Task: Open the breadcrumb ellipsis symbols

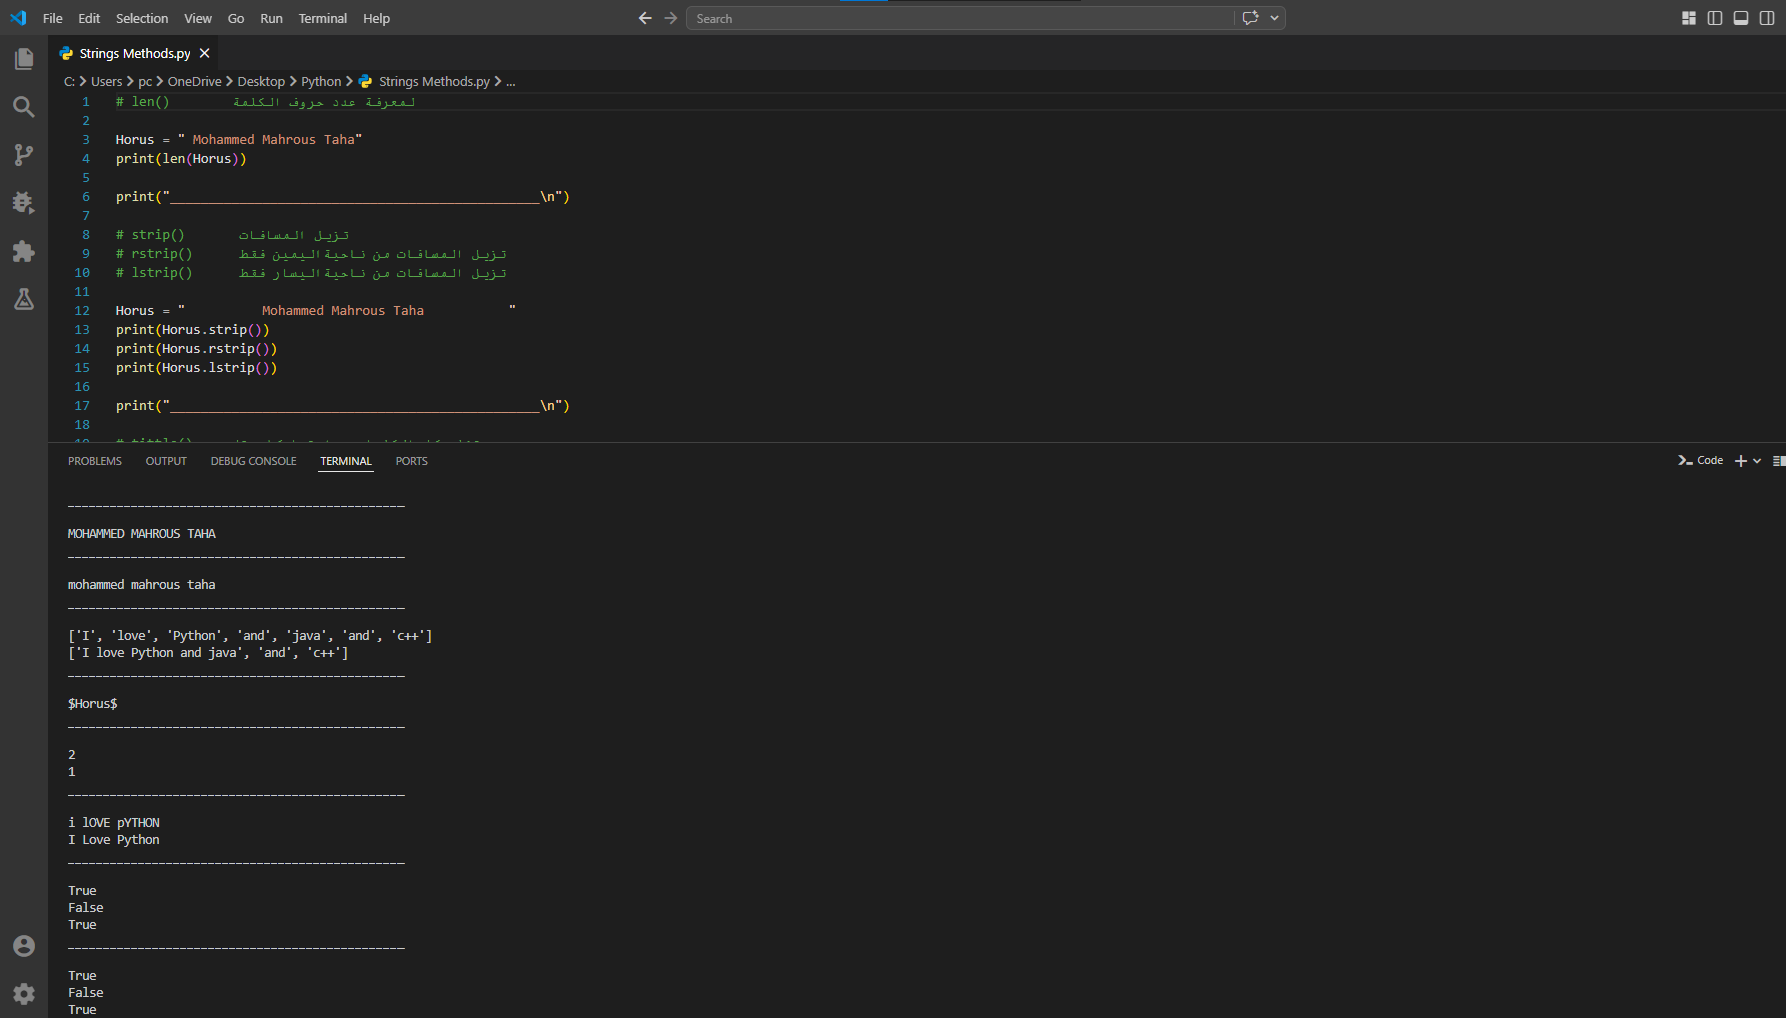Action: pos(511,81)
